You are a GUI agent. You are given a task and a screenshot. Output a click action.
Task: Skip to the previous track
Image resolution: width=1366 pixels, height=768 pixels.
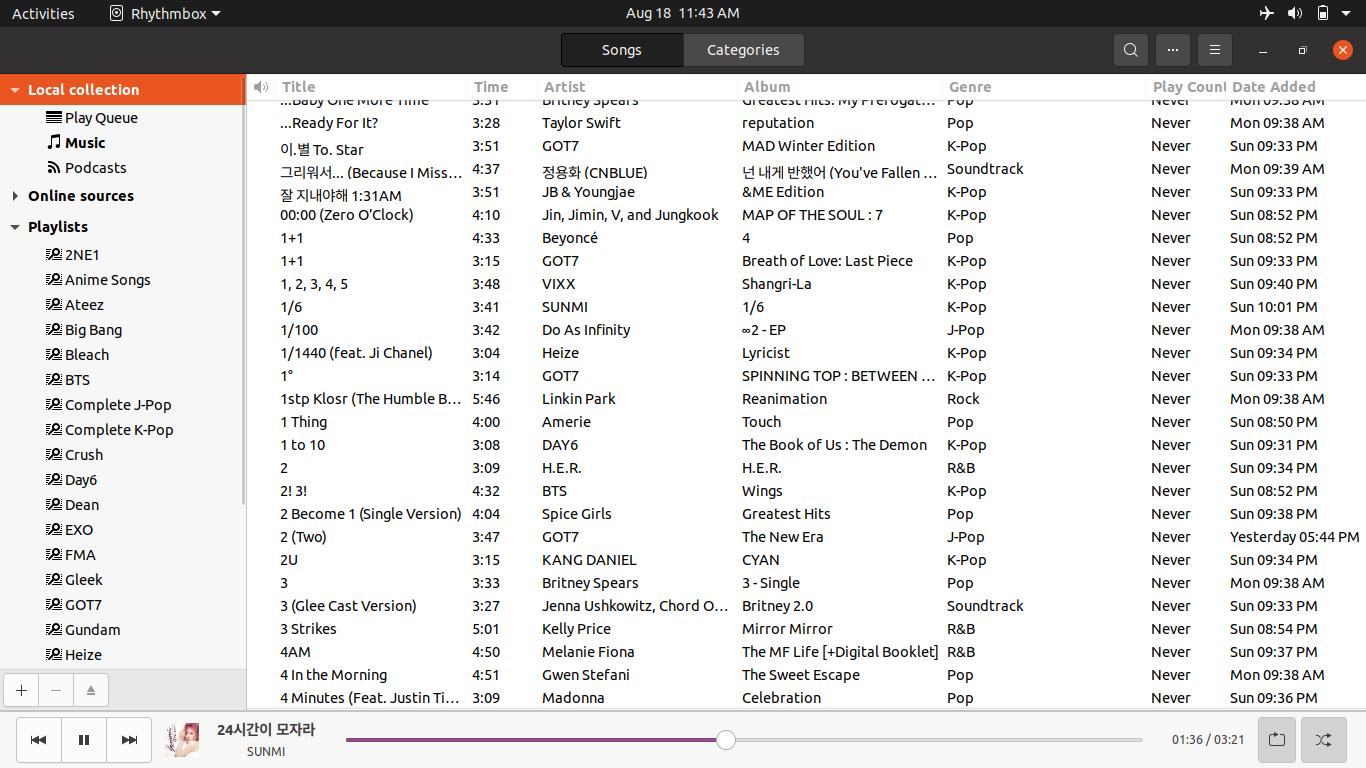pos(39,740)
